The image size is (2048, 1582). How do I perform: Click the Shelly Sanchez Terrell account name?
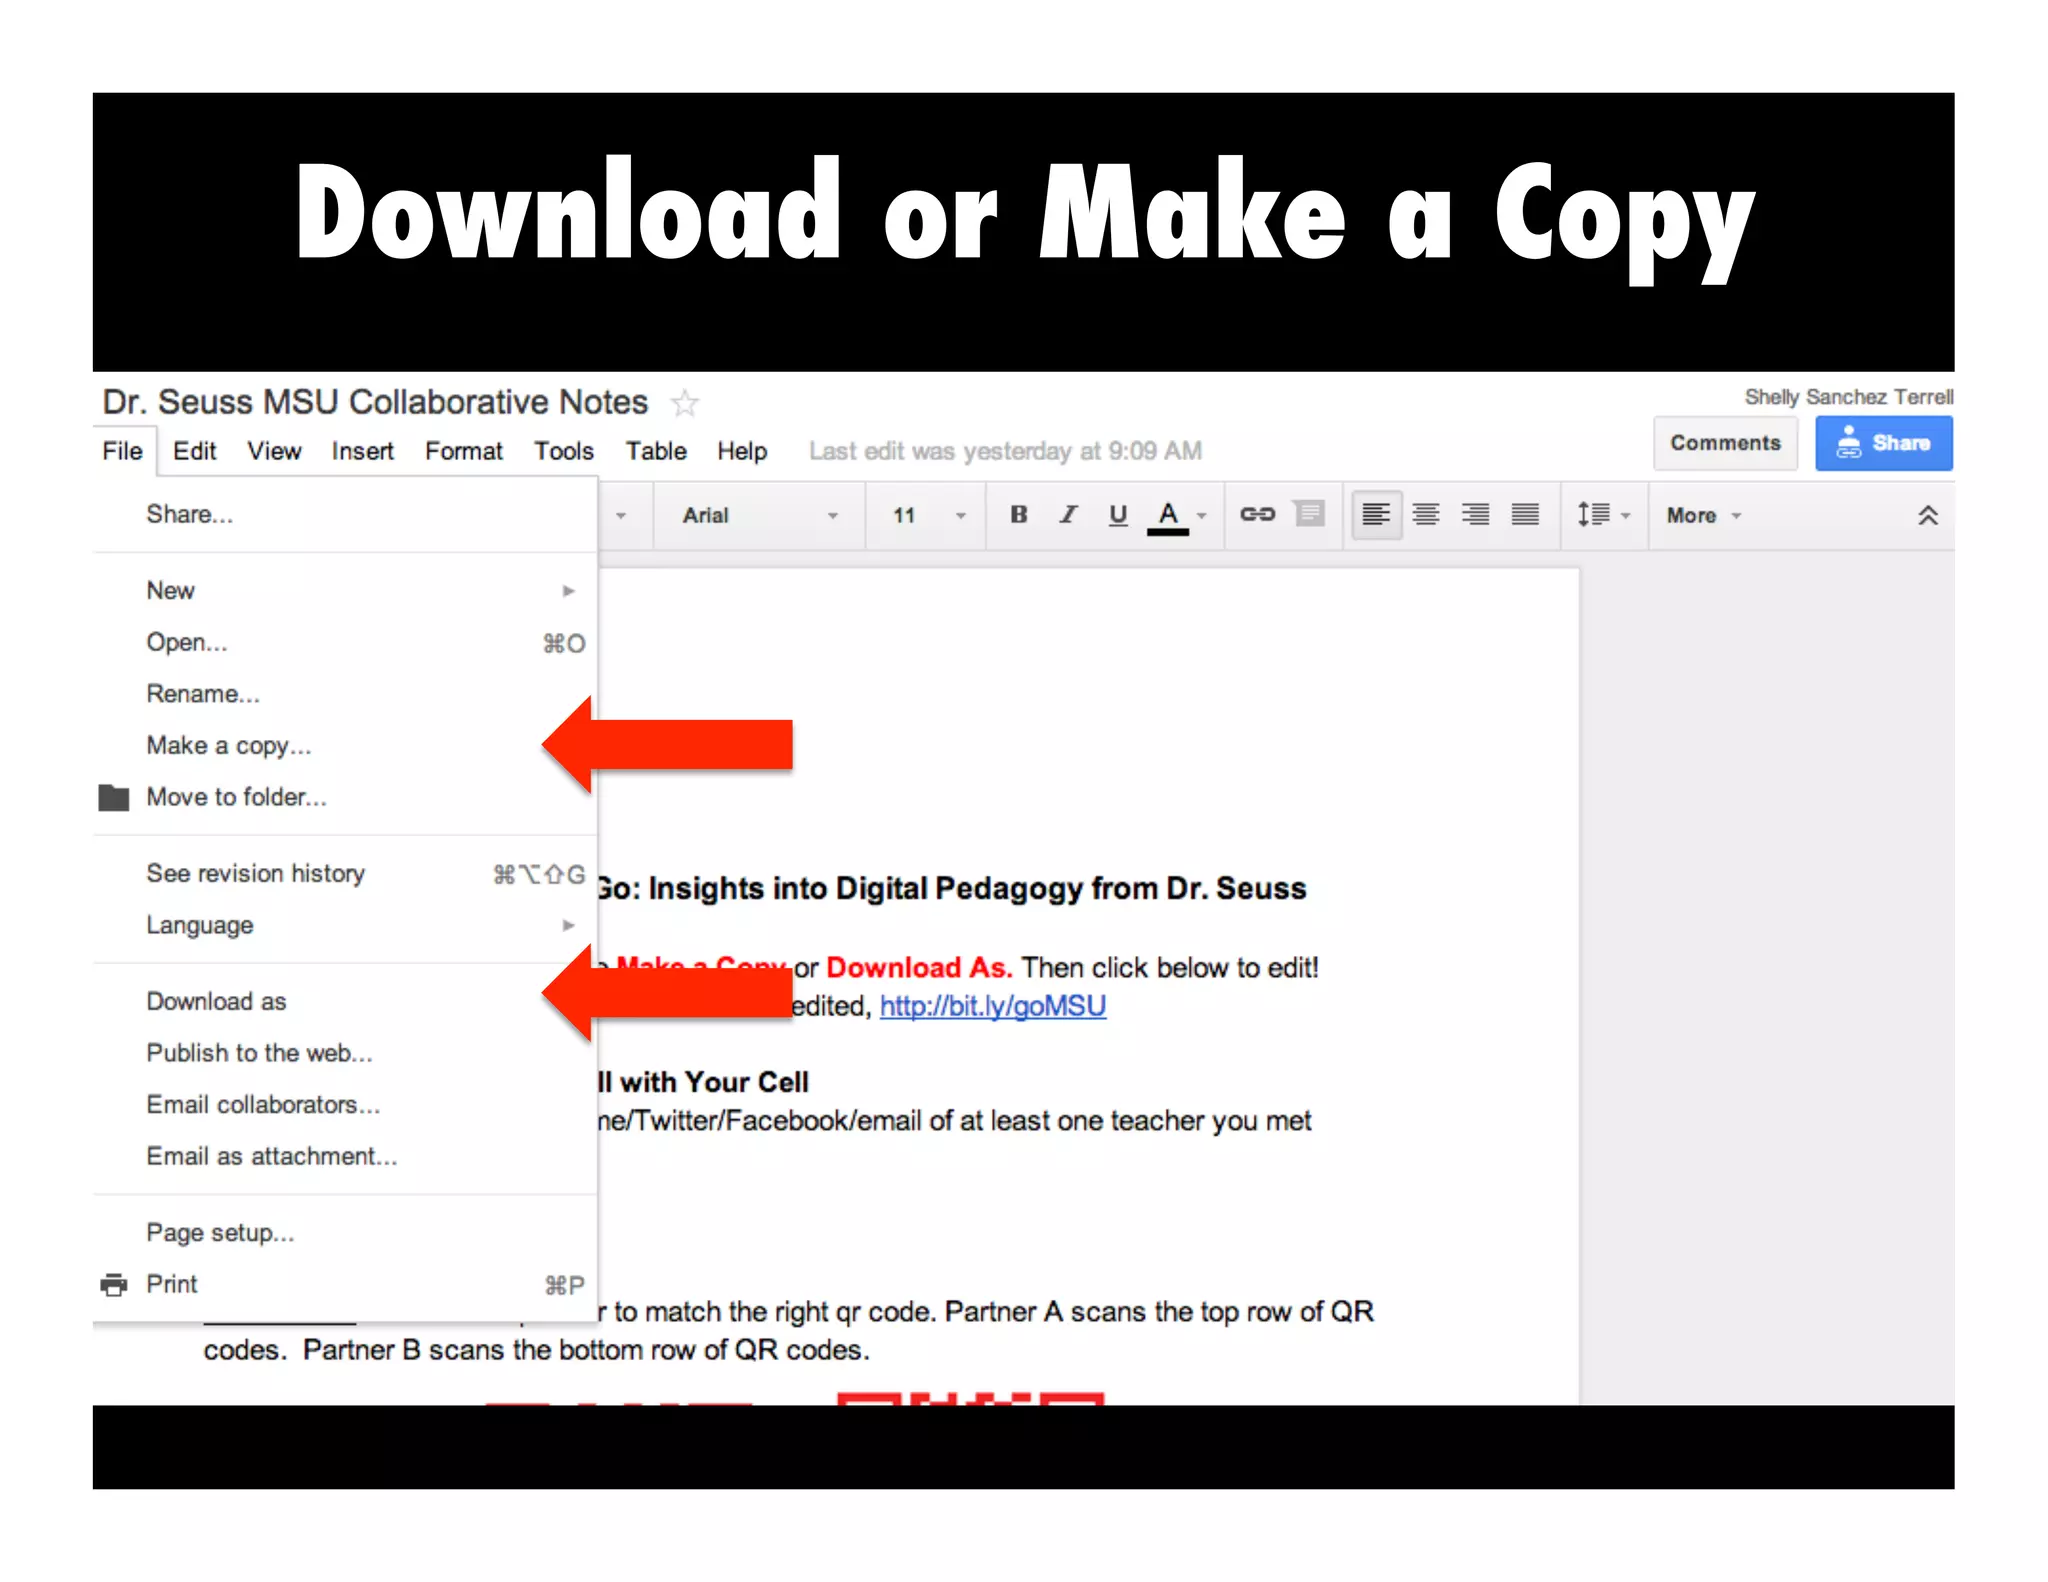click(x=1848, y=397)
